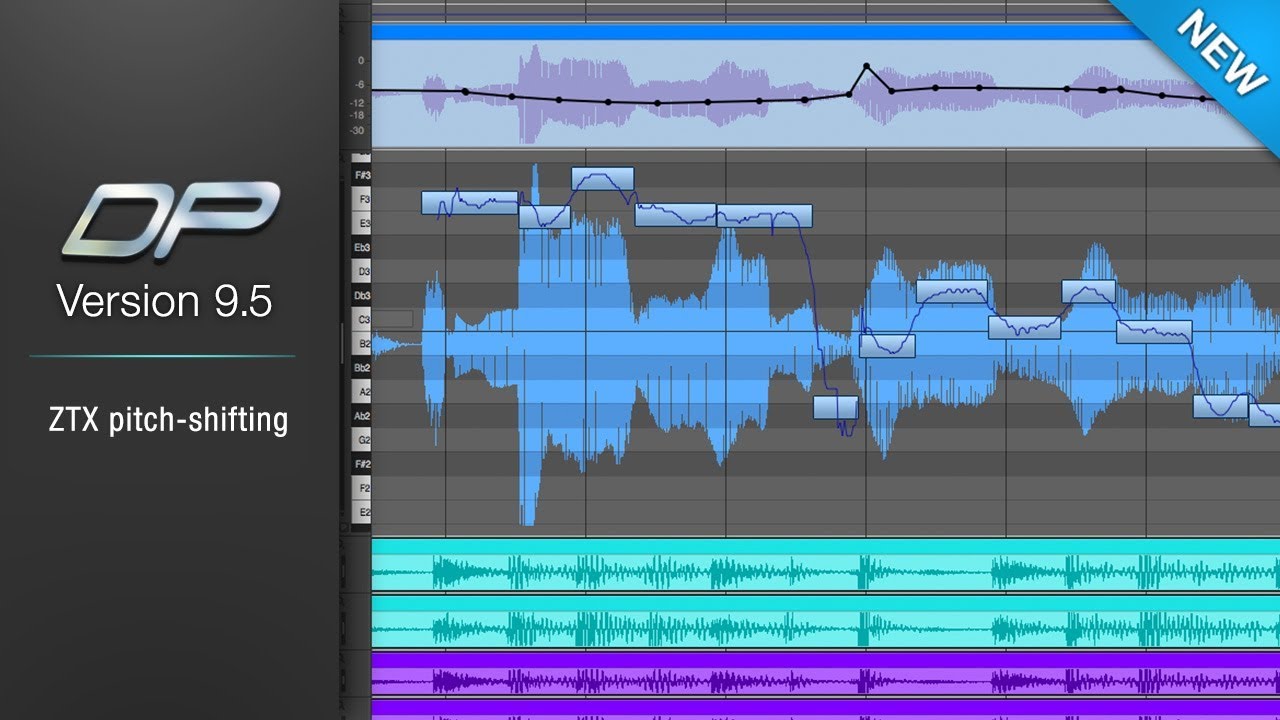Click the B2 piano key
Viewport: 1280px width, 720px height.
click(x=361, y=343)
